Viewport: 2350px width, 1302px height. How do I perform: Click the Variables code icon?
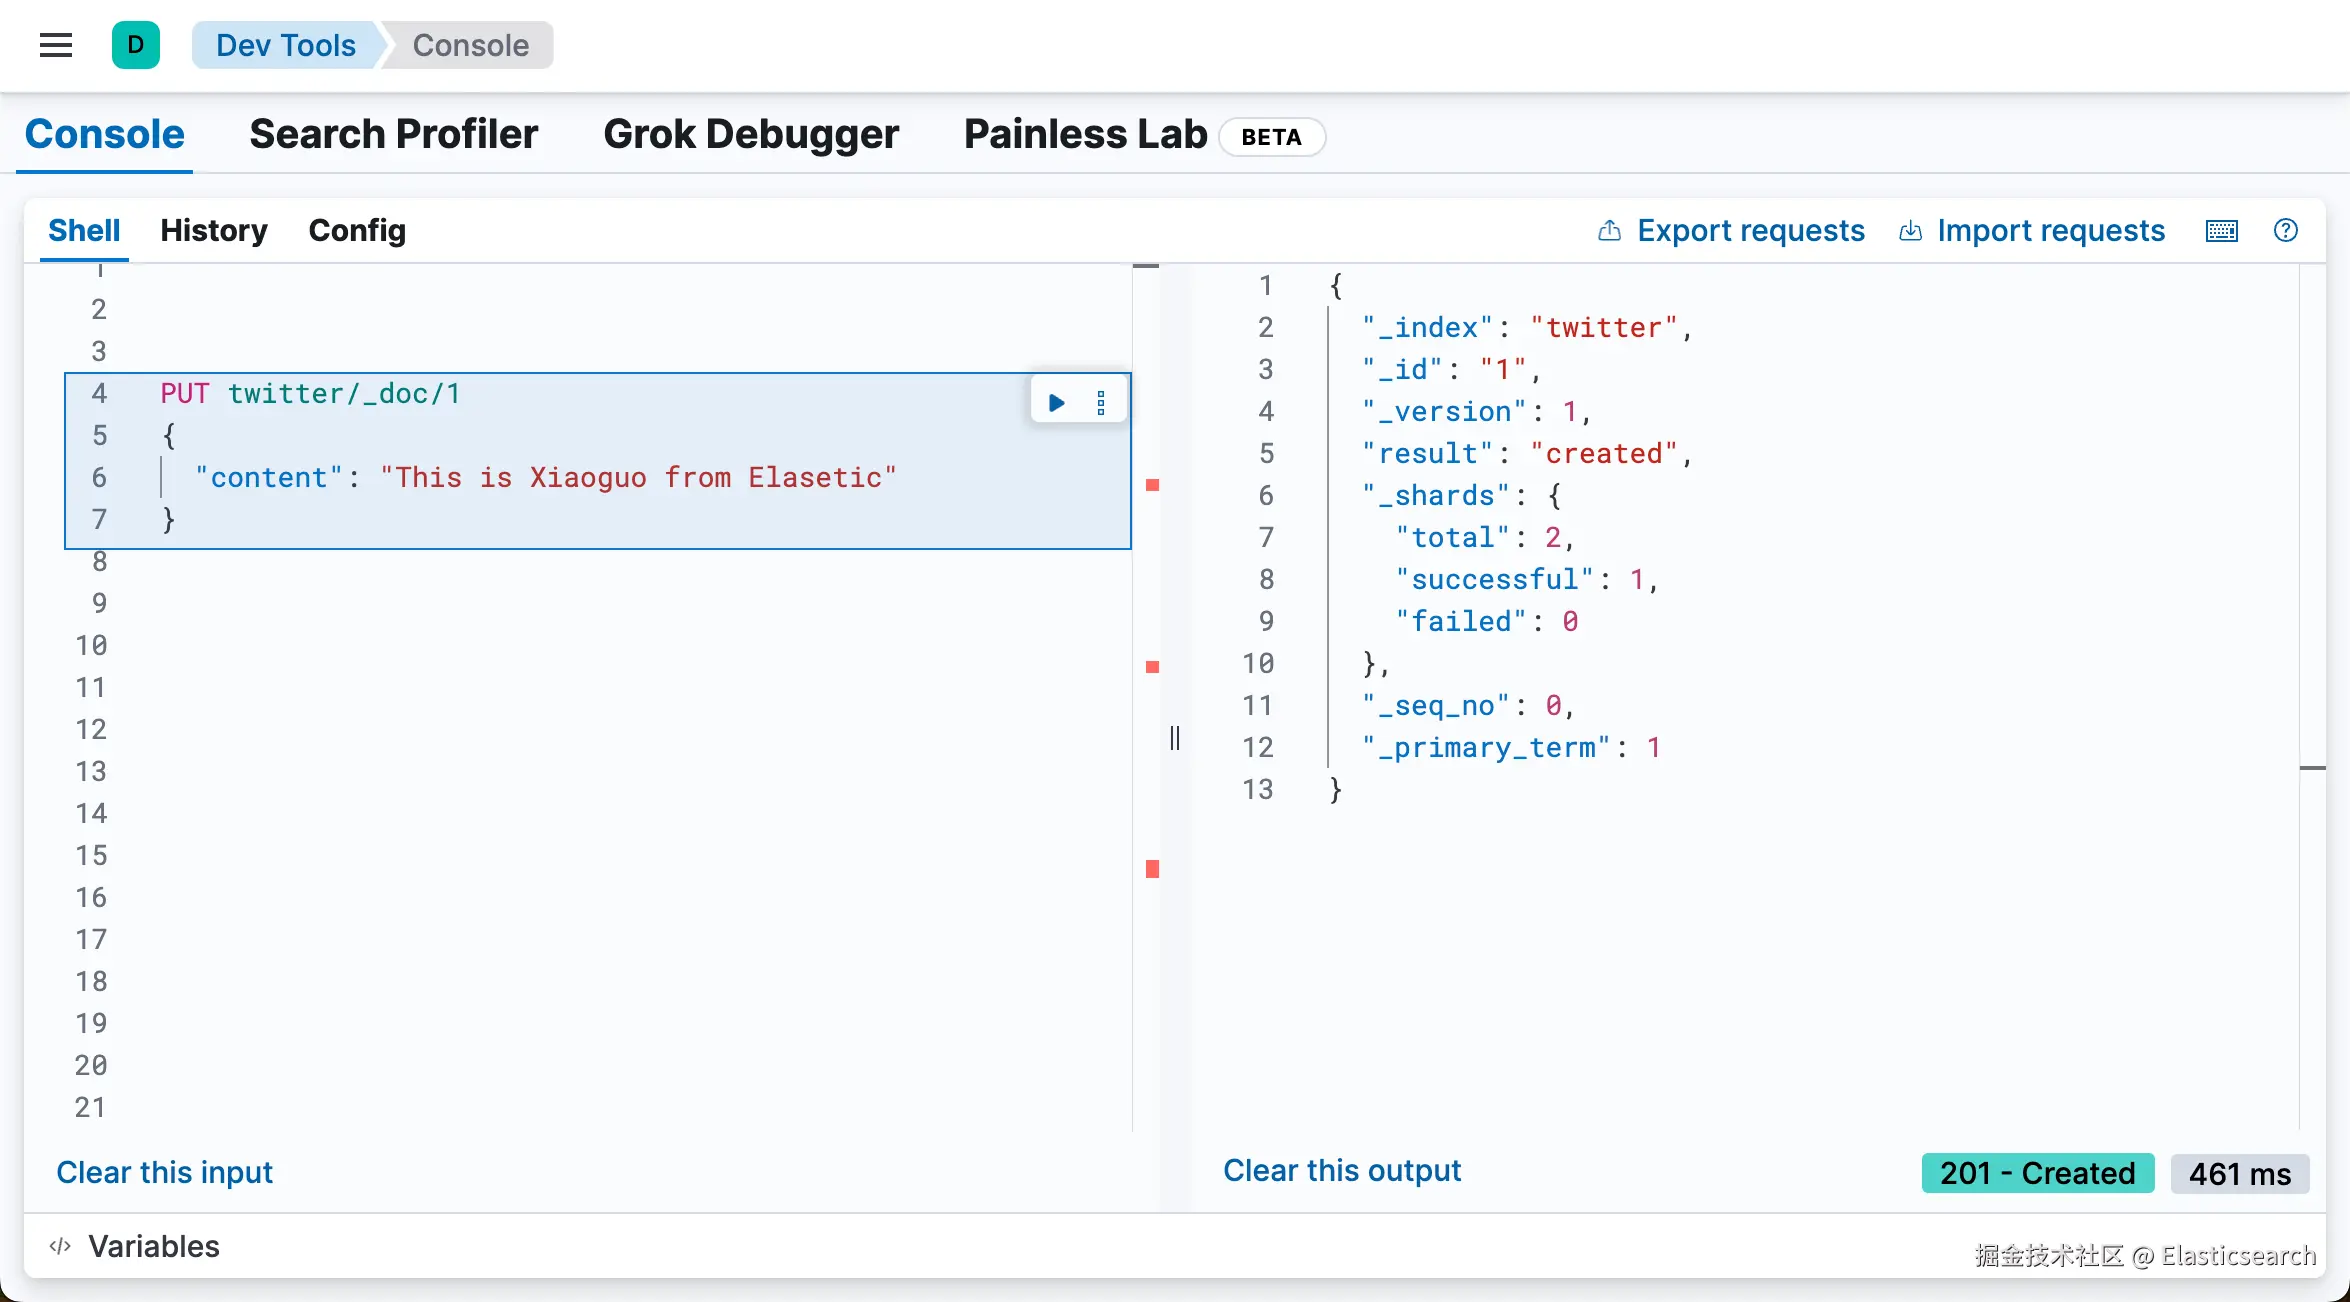(60, 1246)
